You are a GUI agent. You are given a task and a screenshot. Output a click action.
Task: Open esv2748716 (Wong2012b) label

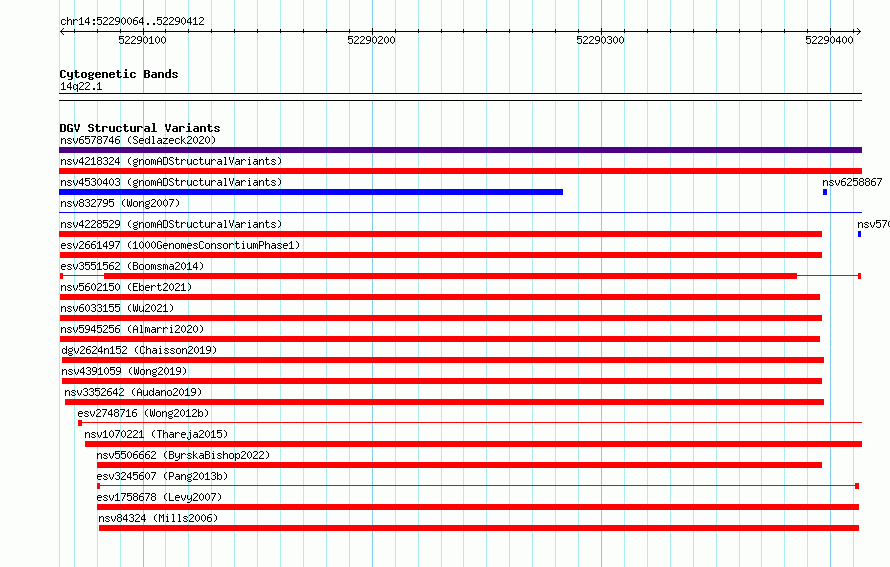[143, 413]
